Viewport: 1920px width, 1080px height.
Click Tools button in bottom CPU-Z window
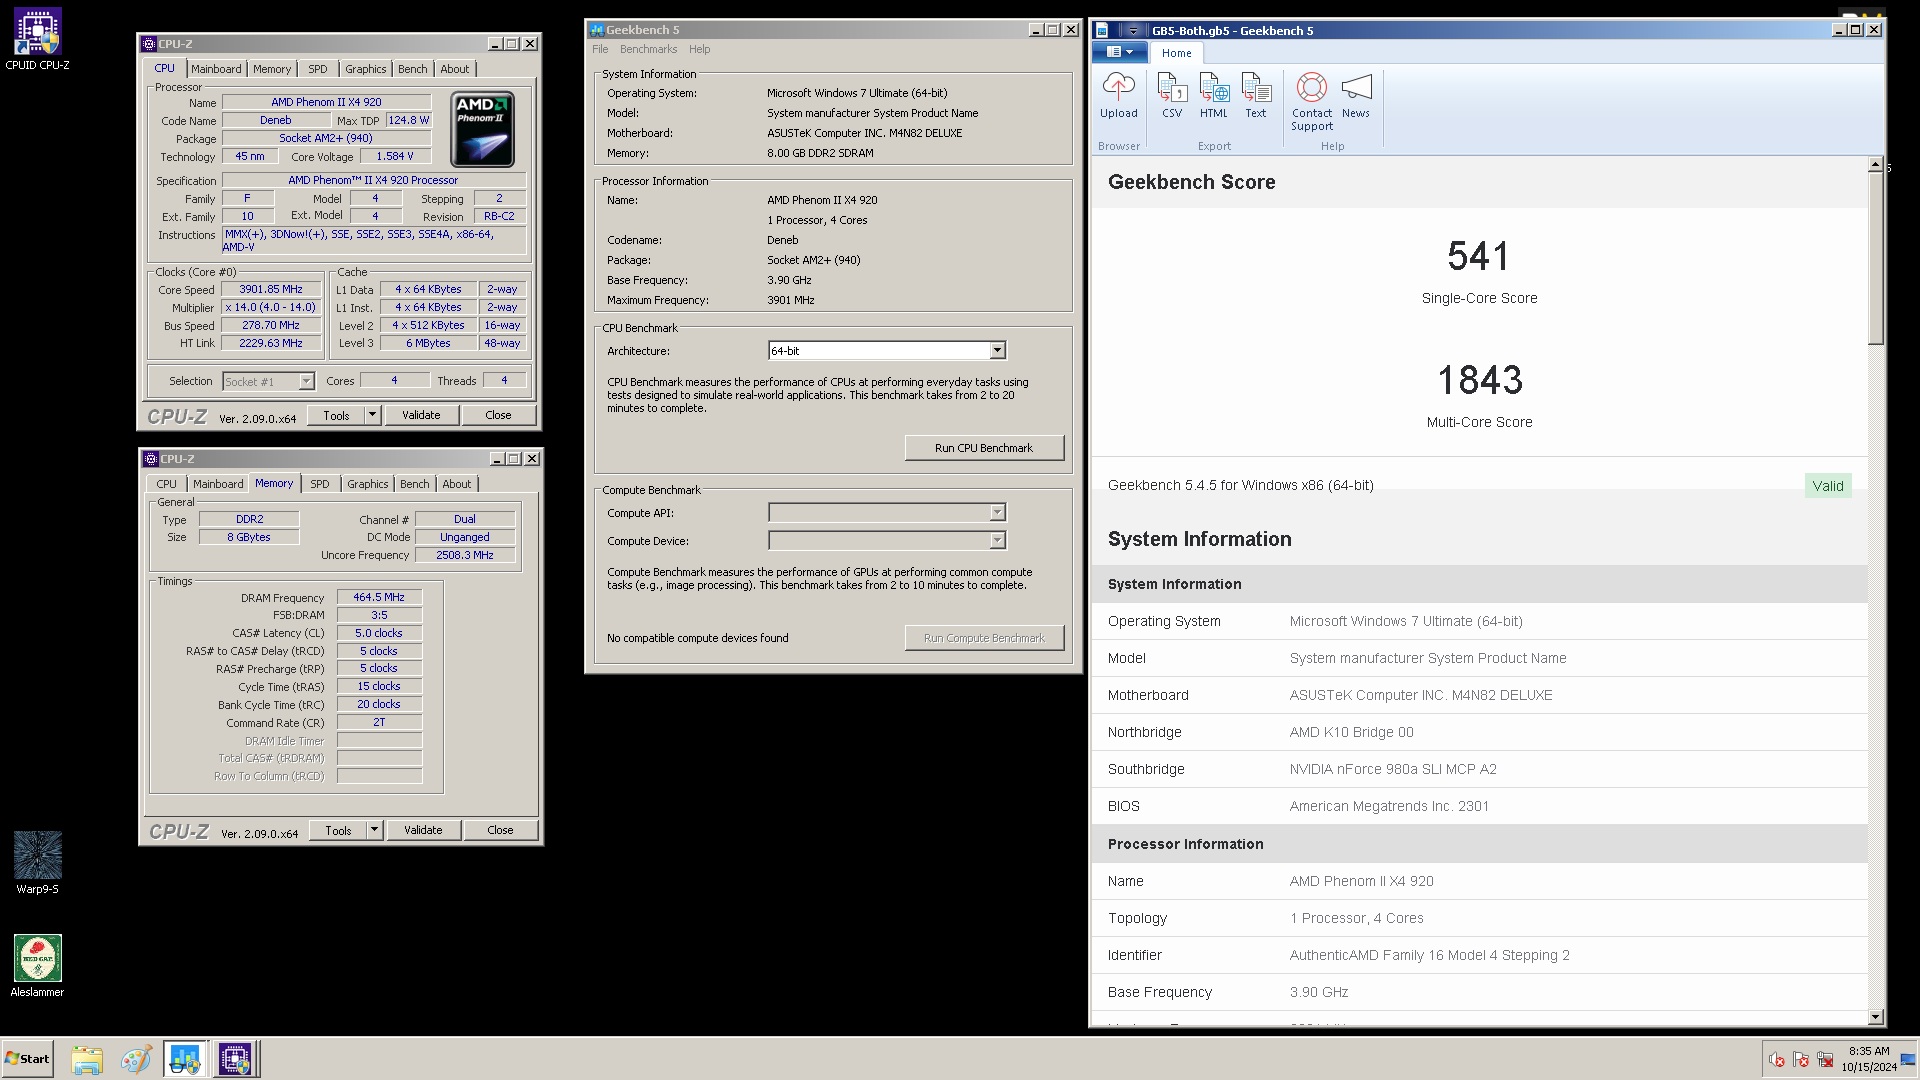click(x=338, y=830)
